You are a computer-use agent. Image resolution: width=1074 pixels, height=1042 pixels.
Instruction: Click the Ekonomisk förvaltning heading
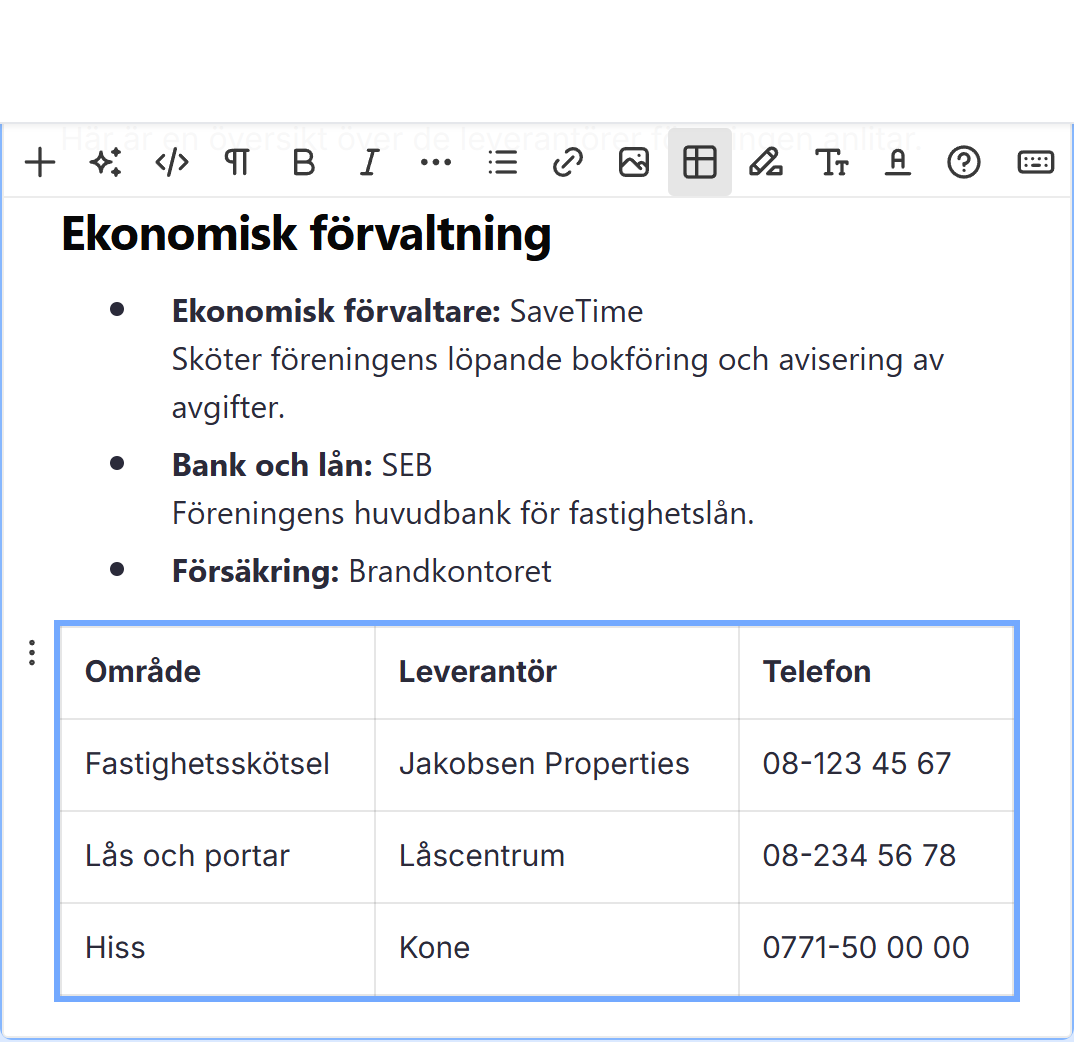(x=306, y=234)
